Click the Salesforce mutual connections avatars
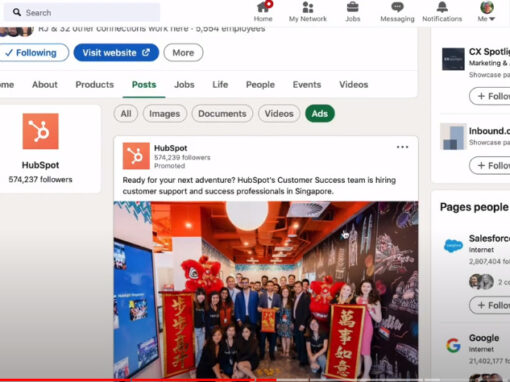The width and height of the screenshot is (510, 382). pyautogui.click(x=481, y=282)
